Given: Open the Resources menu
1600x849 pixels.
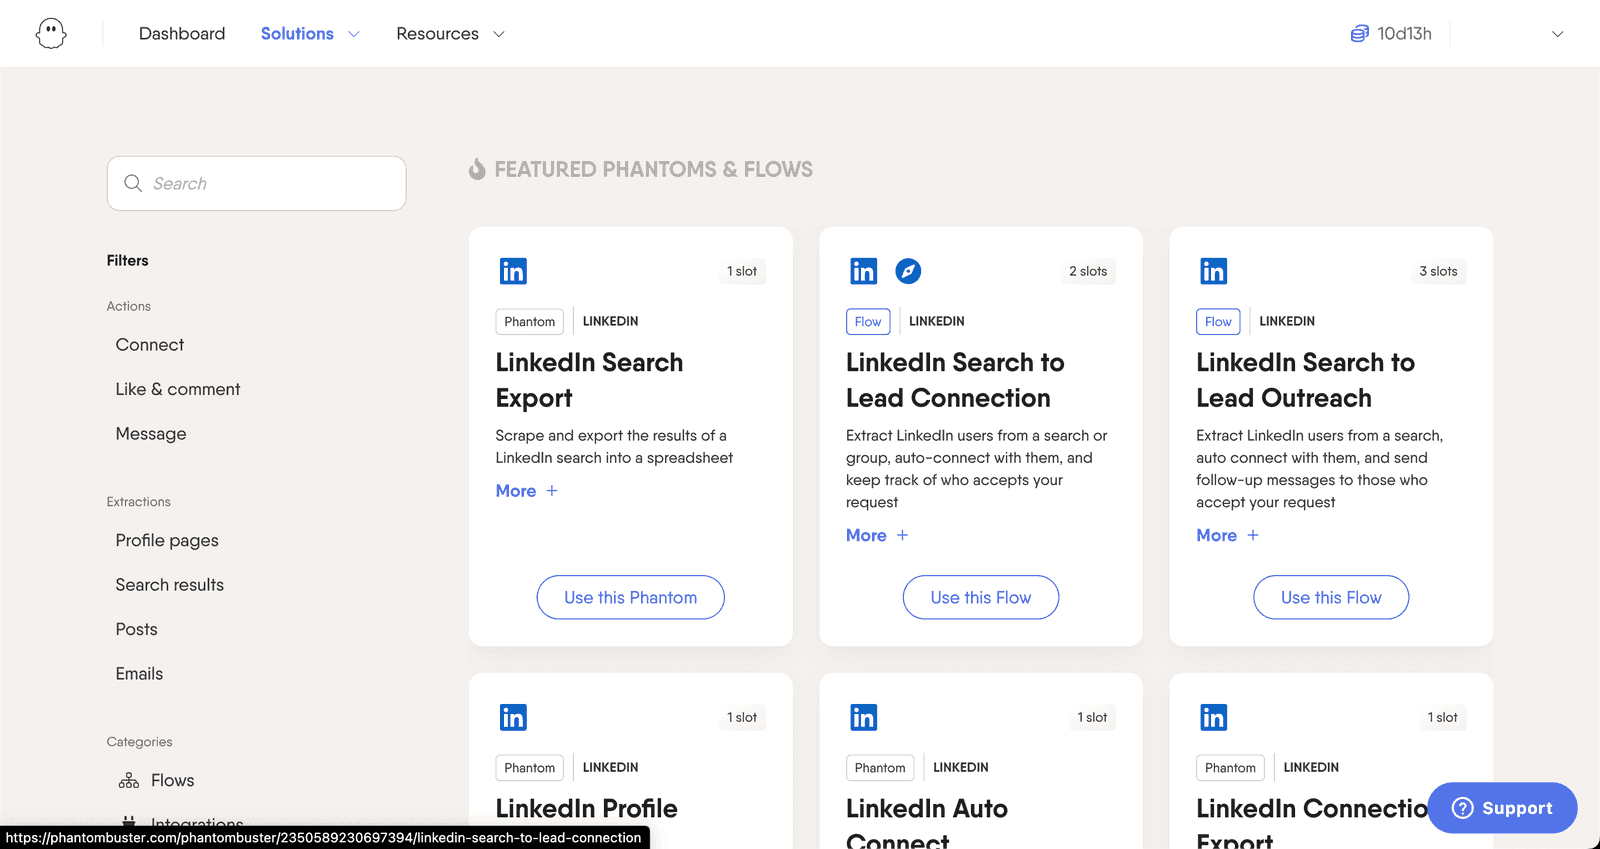Looking at the screenshot, I should [x=437, y=33].
